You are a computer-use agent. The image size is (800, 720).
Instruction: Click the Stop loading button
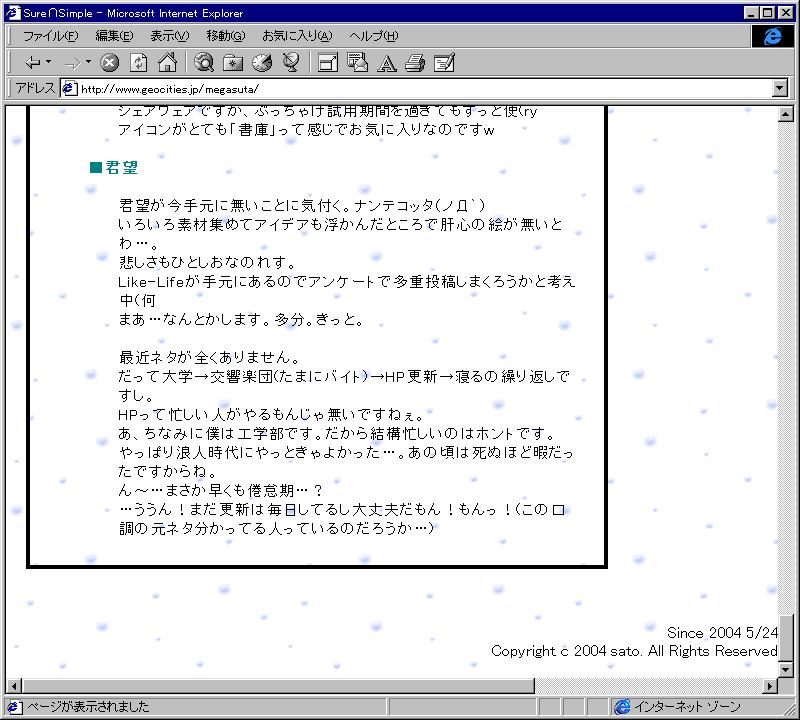(109, 63)
